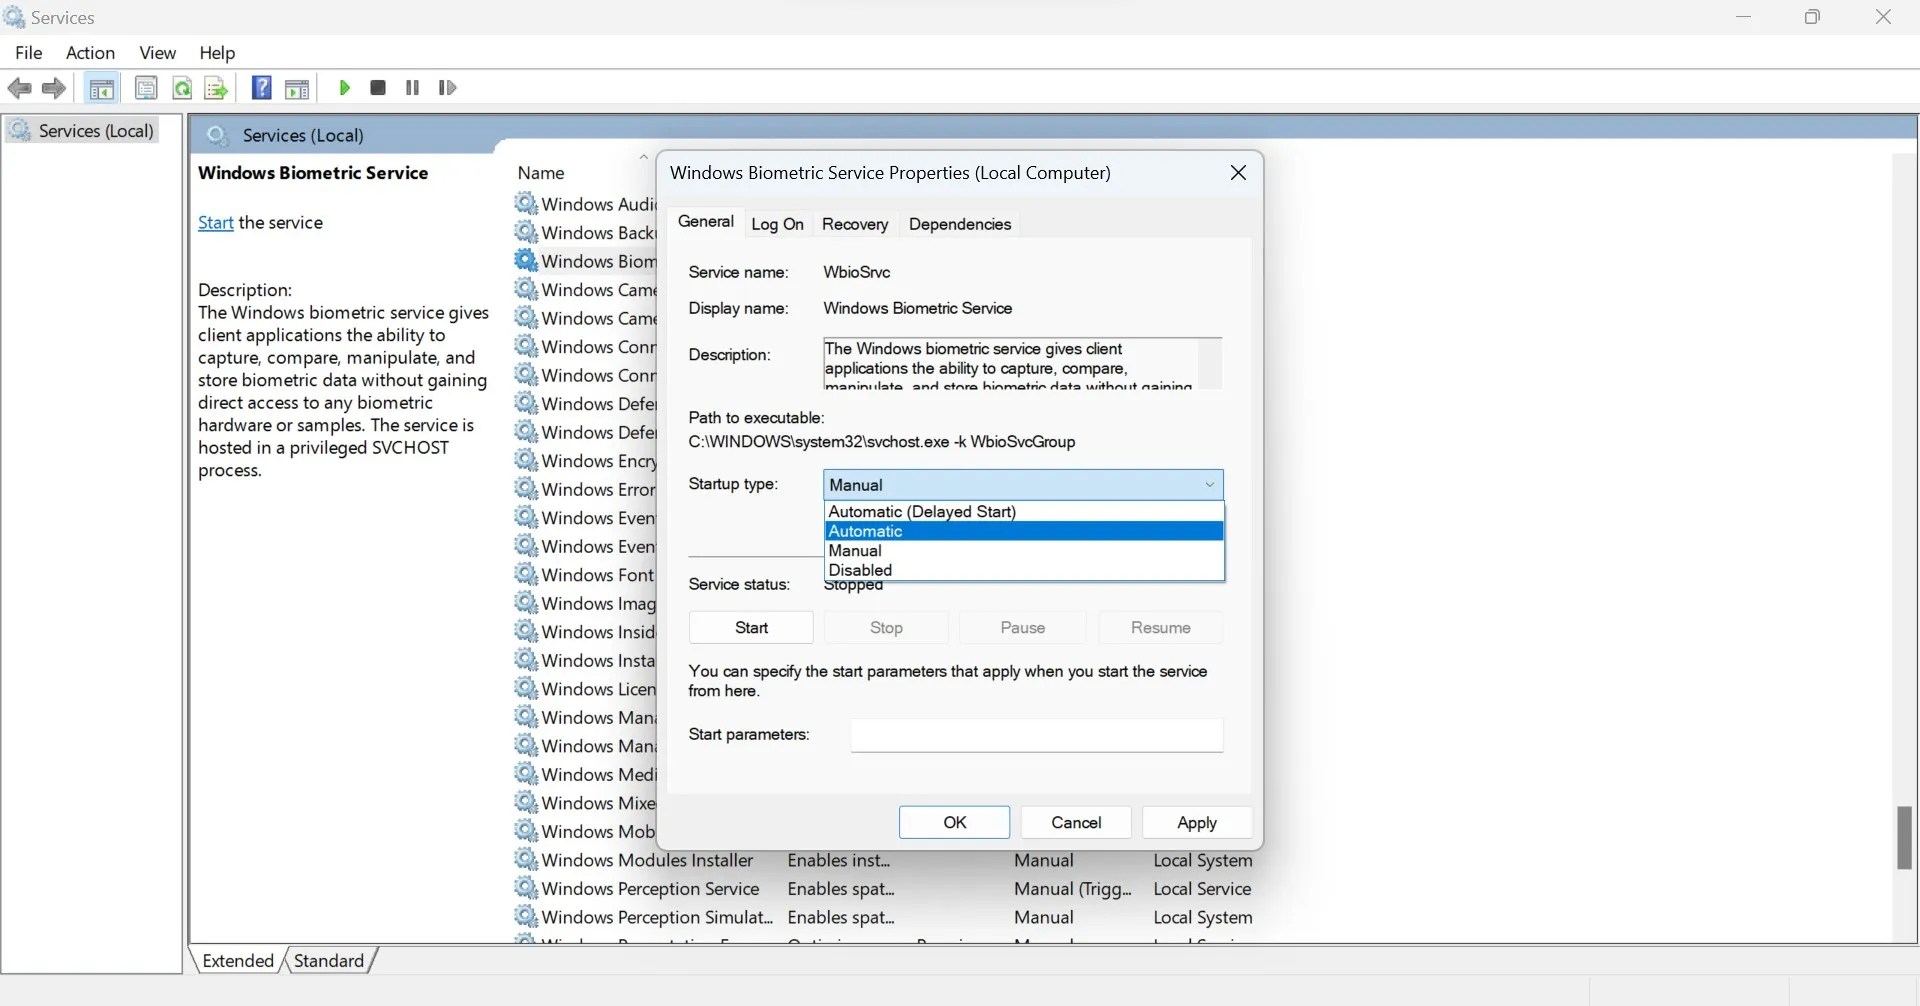Click the Apply button
Screen dimensions: 1920x1006
(x=1196, y=822)
